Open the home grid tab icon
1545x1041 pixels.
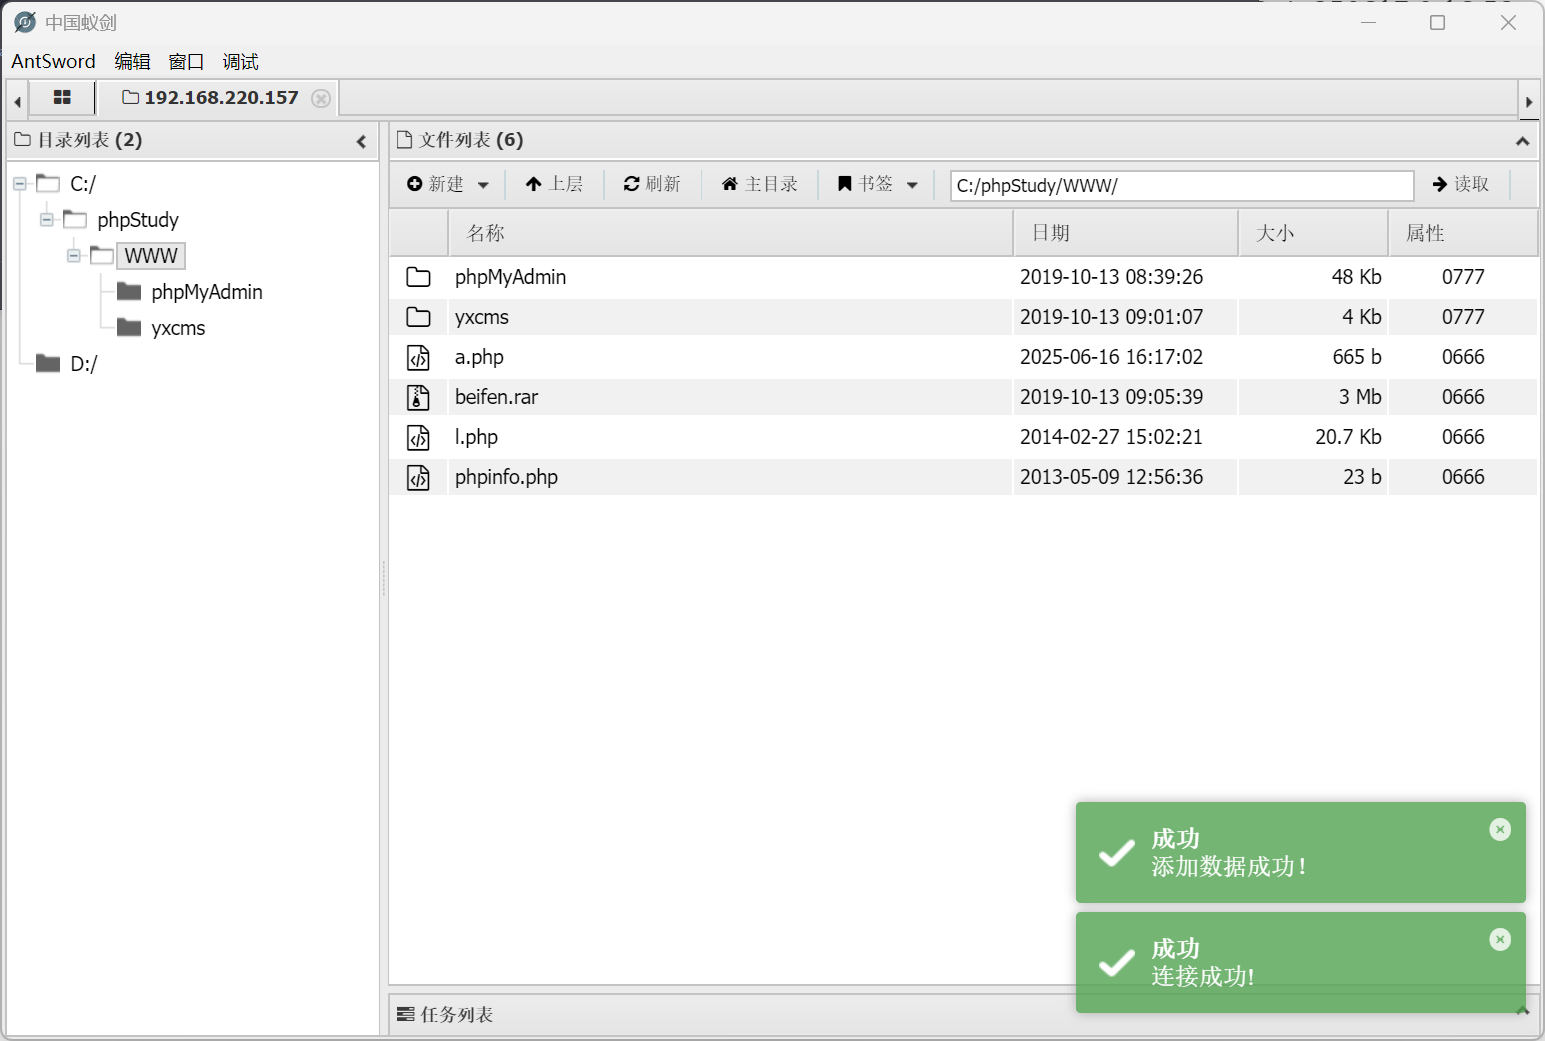click(x=62, y=98)
